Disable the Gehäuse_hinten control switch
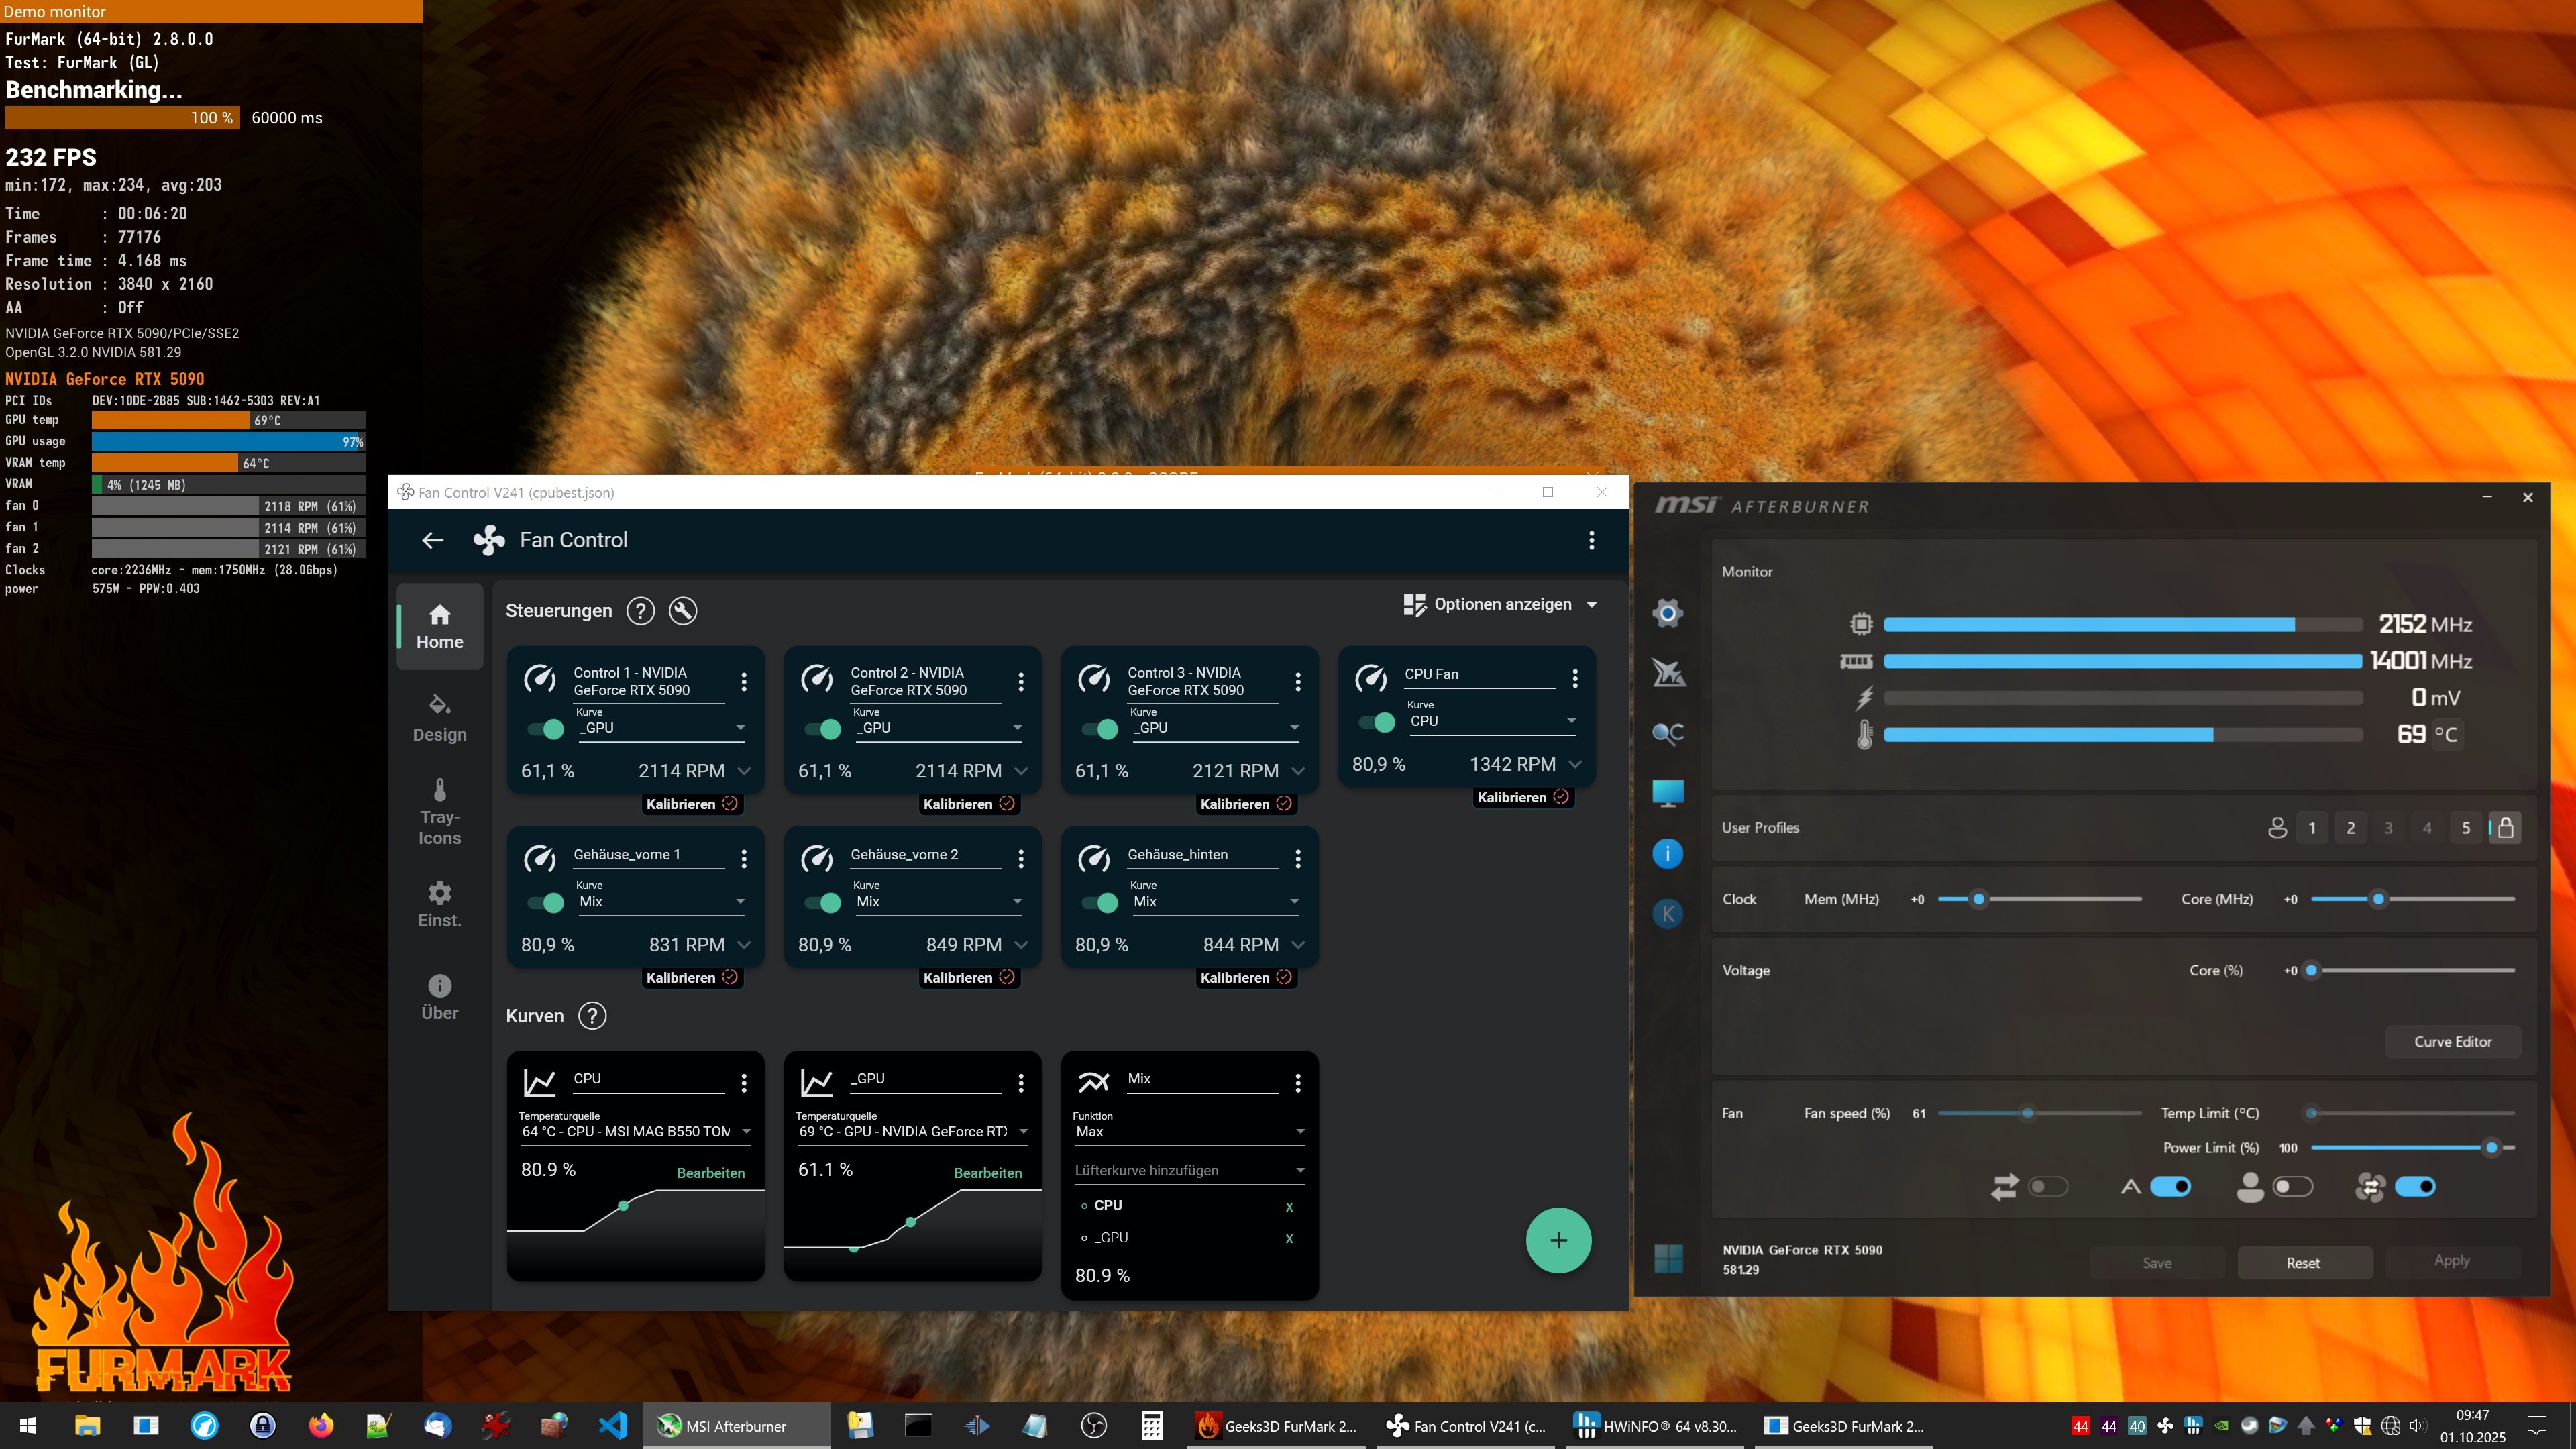The image size is (2576, 1449). pyautogui.click(x=1100, y=903)
